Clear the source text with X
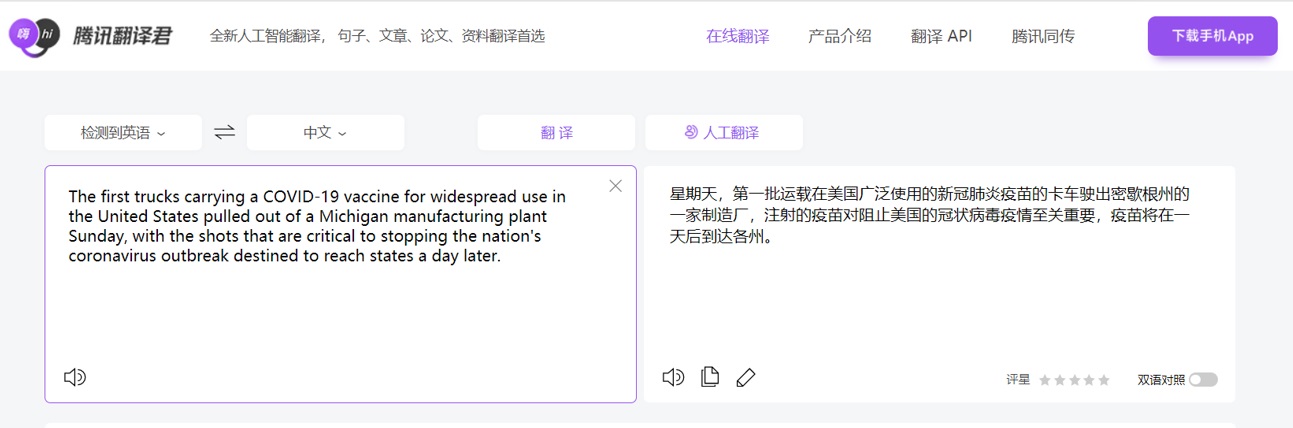The image size is (1293, 428). pyautogui.click(x=615, y=186)
